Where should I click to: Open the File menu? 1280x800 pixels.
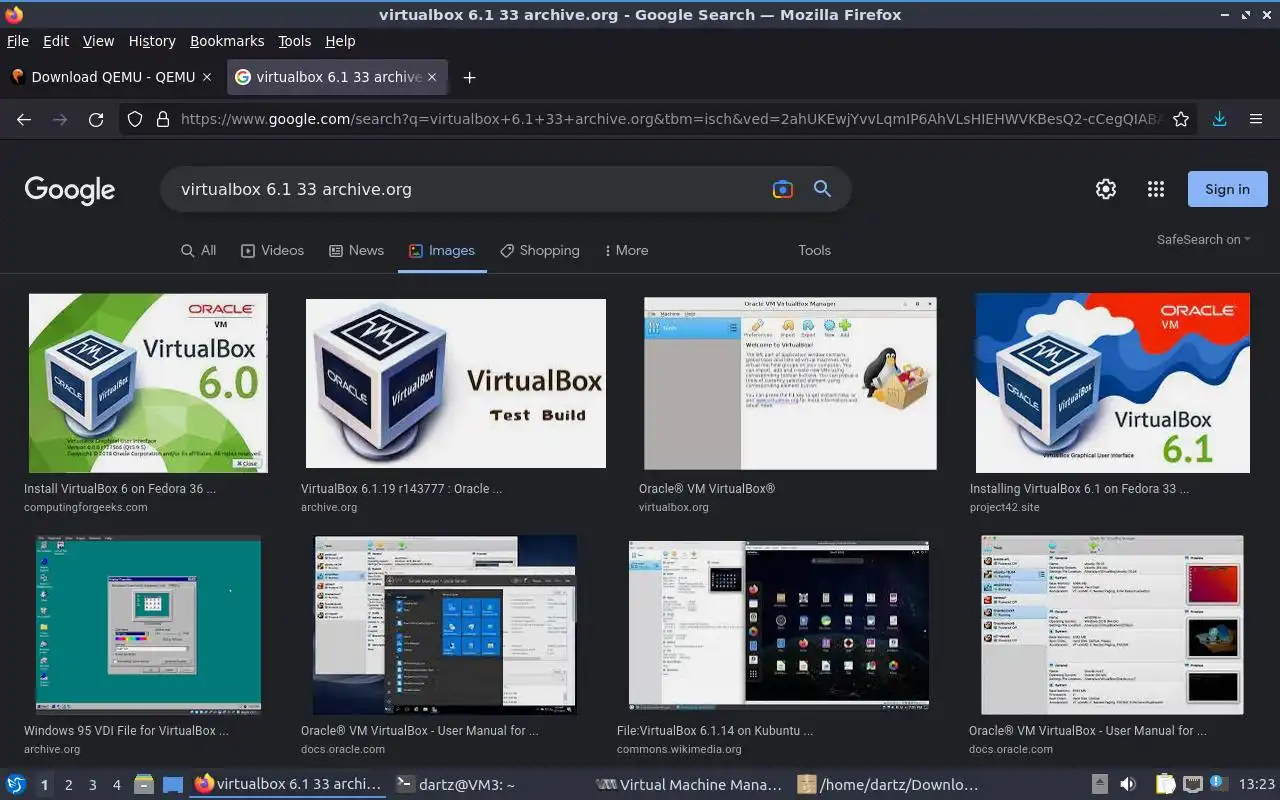pos(18,41)
